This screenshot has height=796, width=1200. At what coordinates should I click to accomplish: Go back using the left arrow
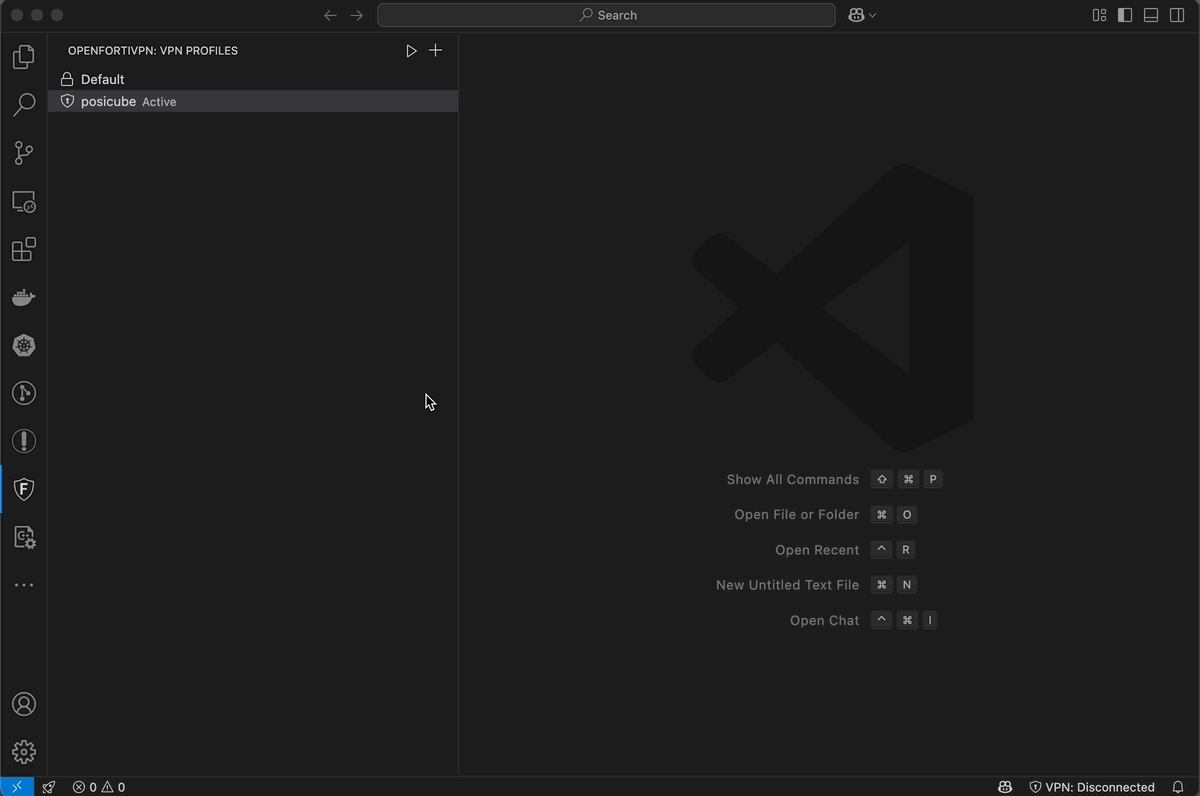click(x=331, y=15)
